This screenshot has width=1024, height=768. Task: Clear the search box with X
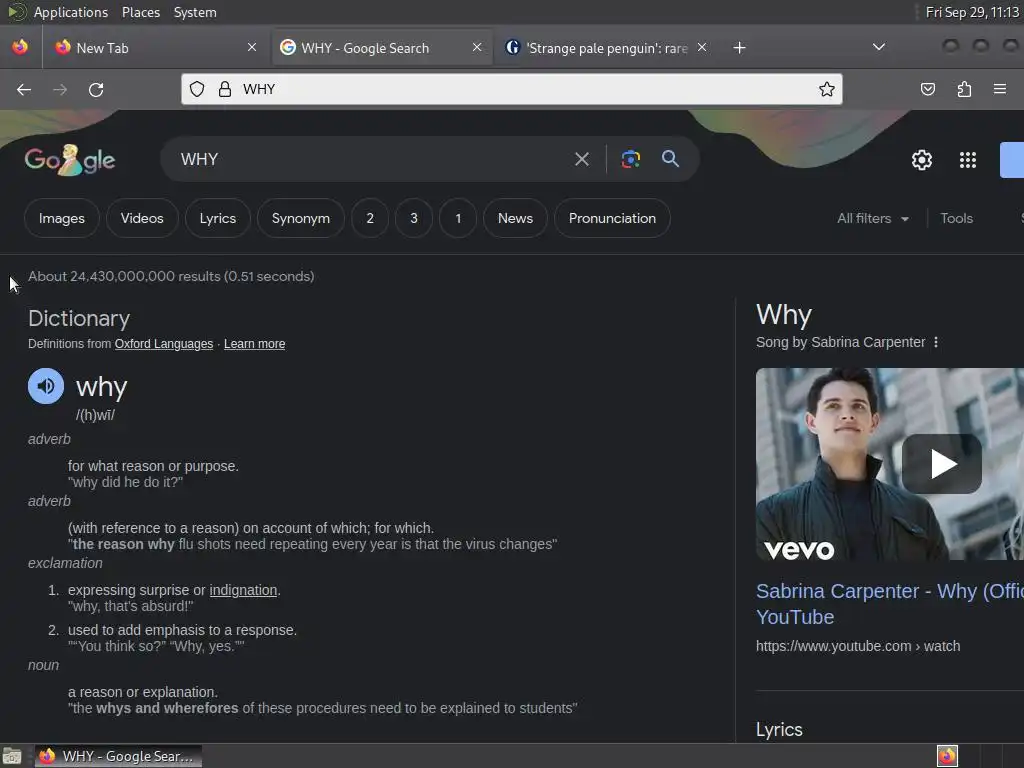pyautogui.click(x=582, y=159)
